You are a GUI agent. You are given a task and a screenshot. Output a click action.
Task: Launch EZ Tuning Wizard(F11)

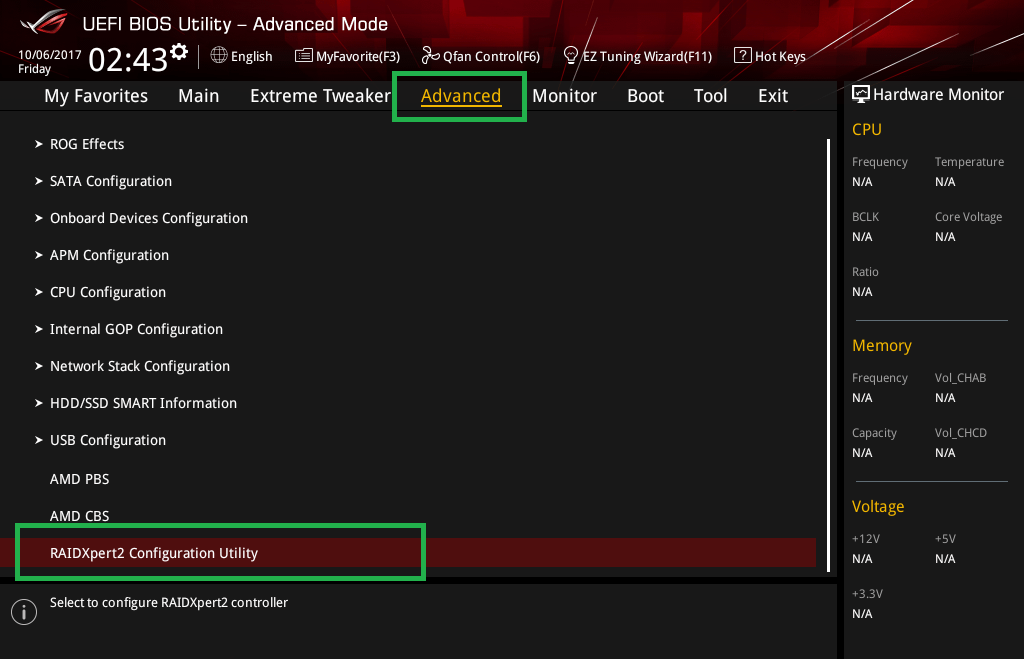(638, 56)
